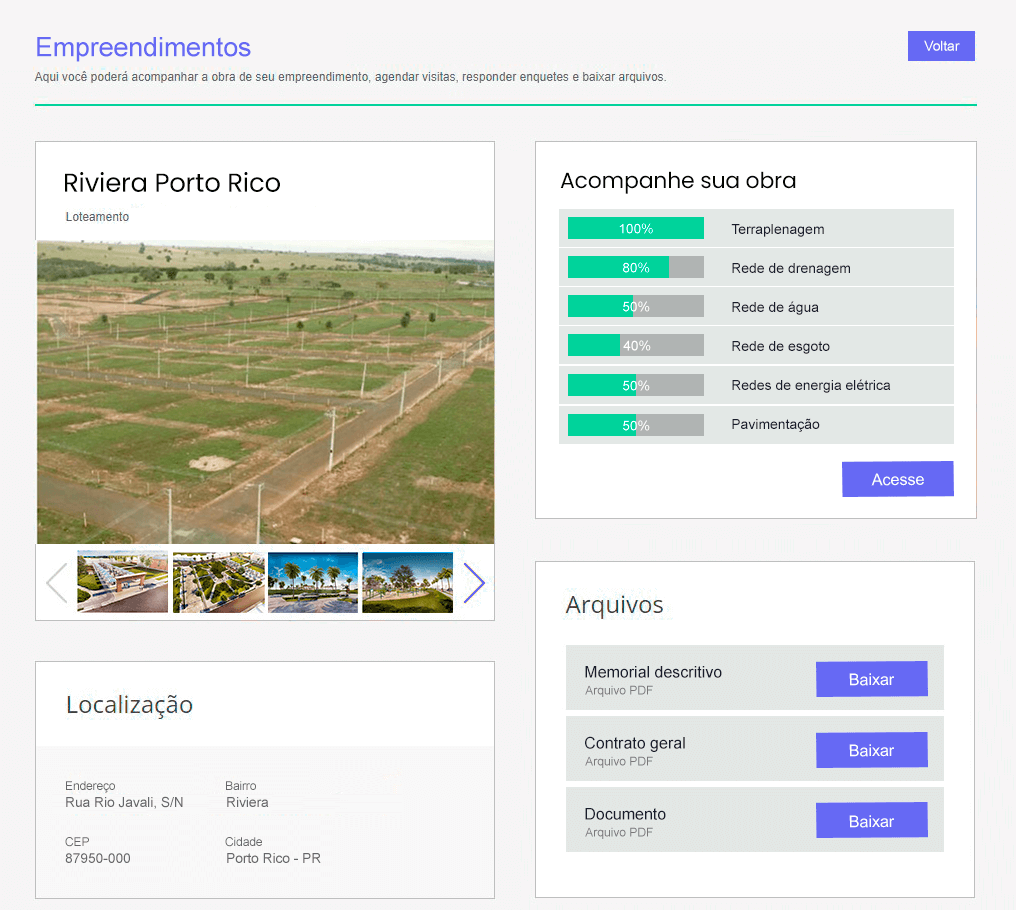Baixar the Documento PDF
The width and height of the screenshot is (1016, 910).
(x=871, y=820)
